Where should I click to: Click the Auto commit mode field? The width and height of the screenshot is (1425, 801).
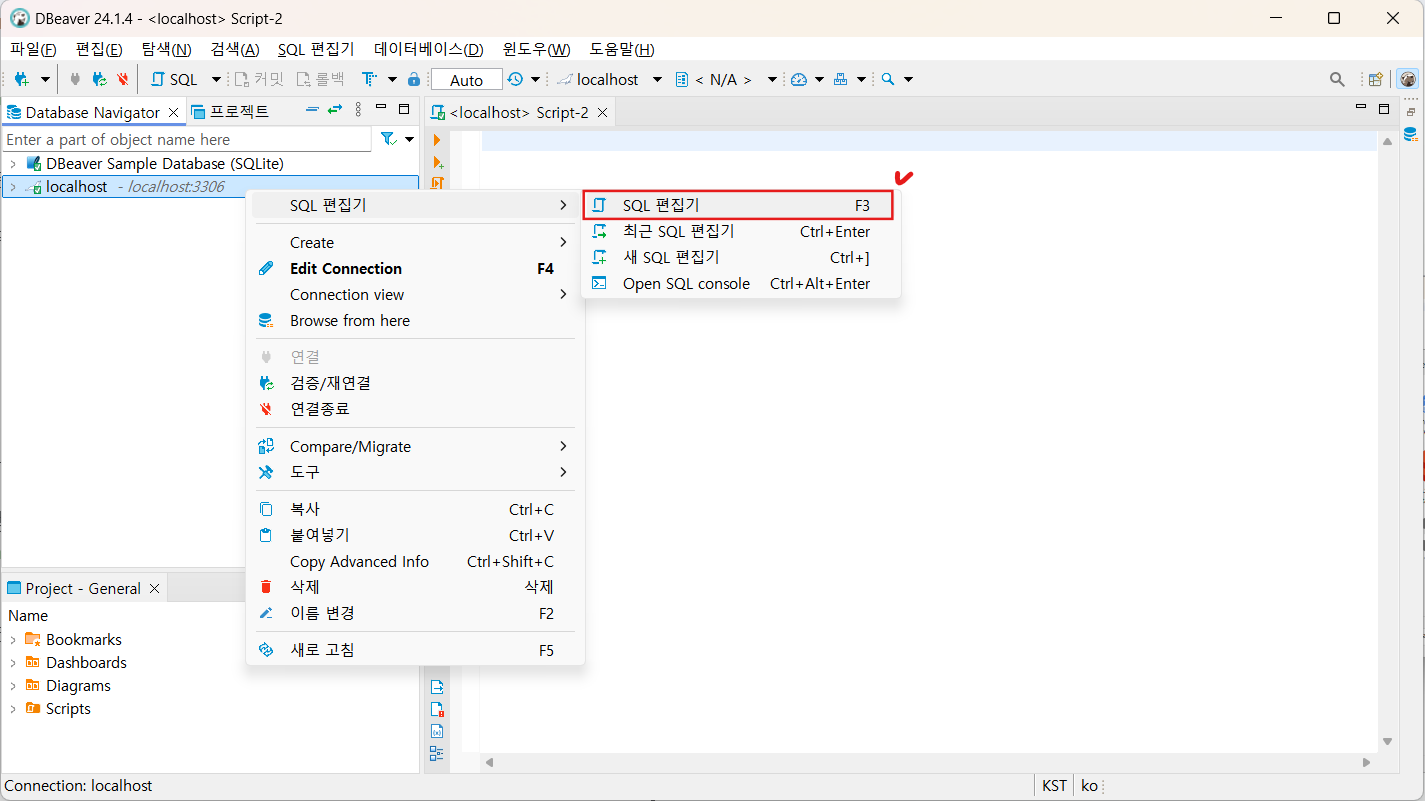tap(466, 80)
